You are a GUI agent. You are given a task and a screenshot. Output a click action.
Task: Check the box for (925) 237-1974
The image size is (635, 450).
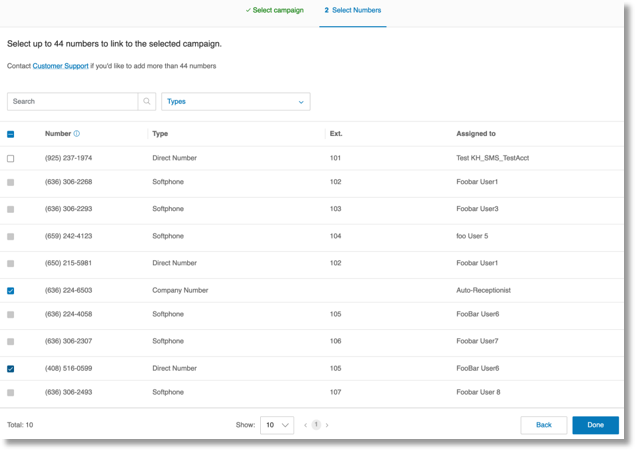(x=11, y=158)
